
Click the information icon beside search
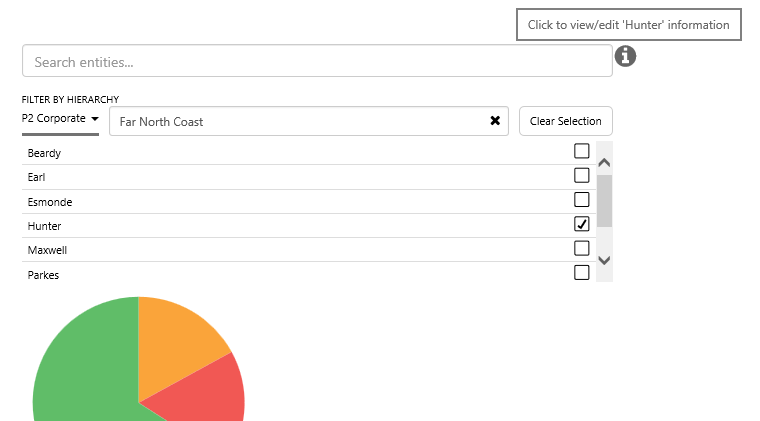[x=626, y=56]
